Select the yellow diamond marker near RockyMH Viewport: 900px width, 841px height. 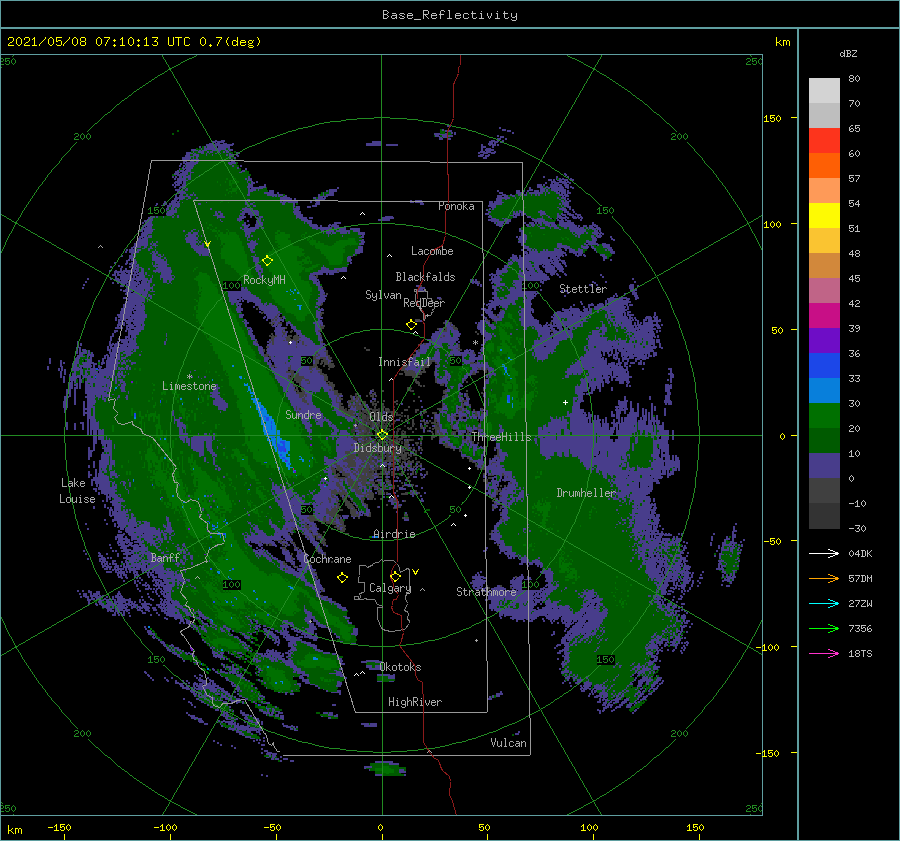click(267, 261)
